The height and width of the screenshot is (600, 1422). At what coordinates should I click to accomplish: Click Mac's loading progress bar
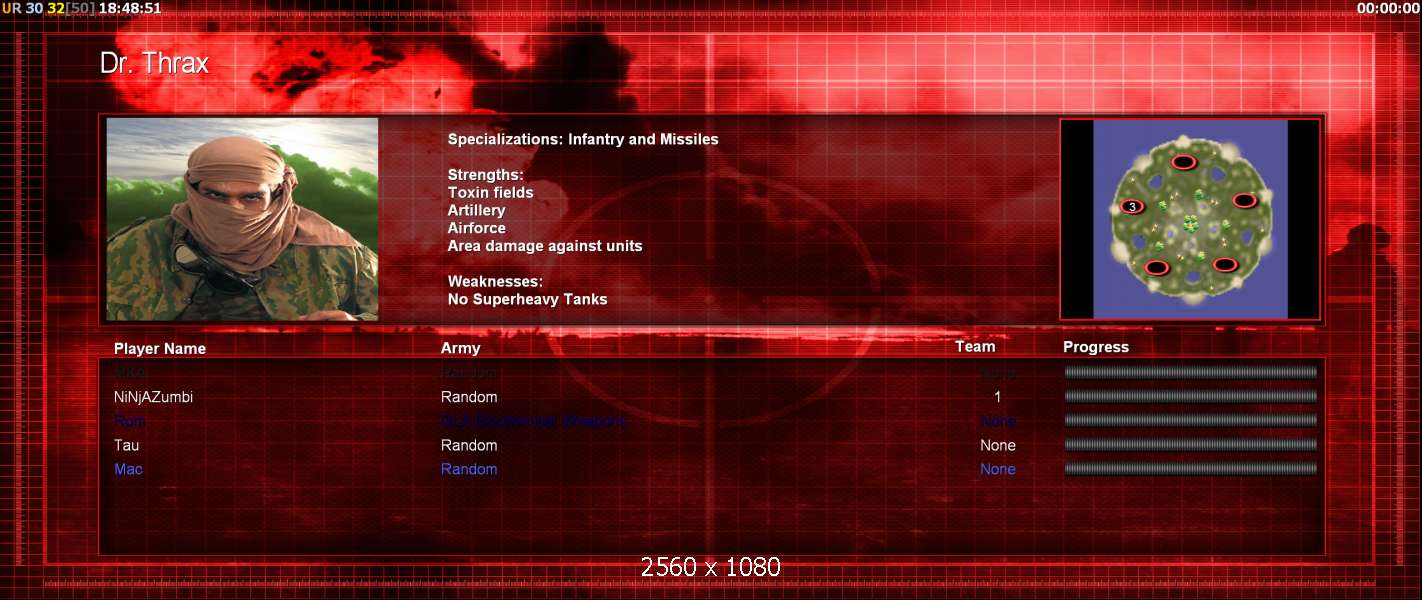coord(1190,469)
